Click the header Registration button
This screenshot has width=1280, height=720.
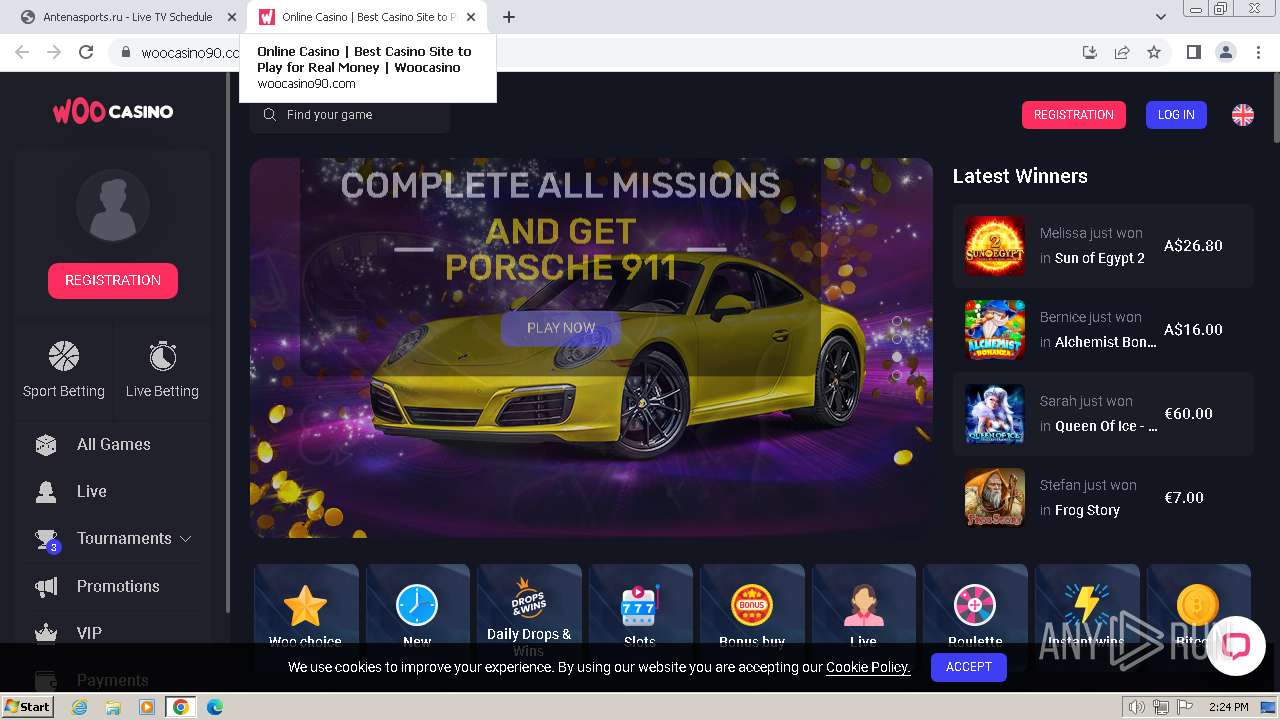[x=1073, y=115]
